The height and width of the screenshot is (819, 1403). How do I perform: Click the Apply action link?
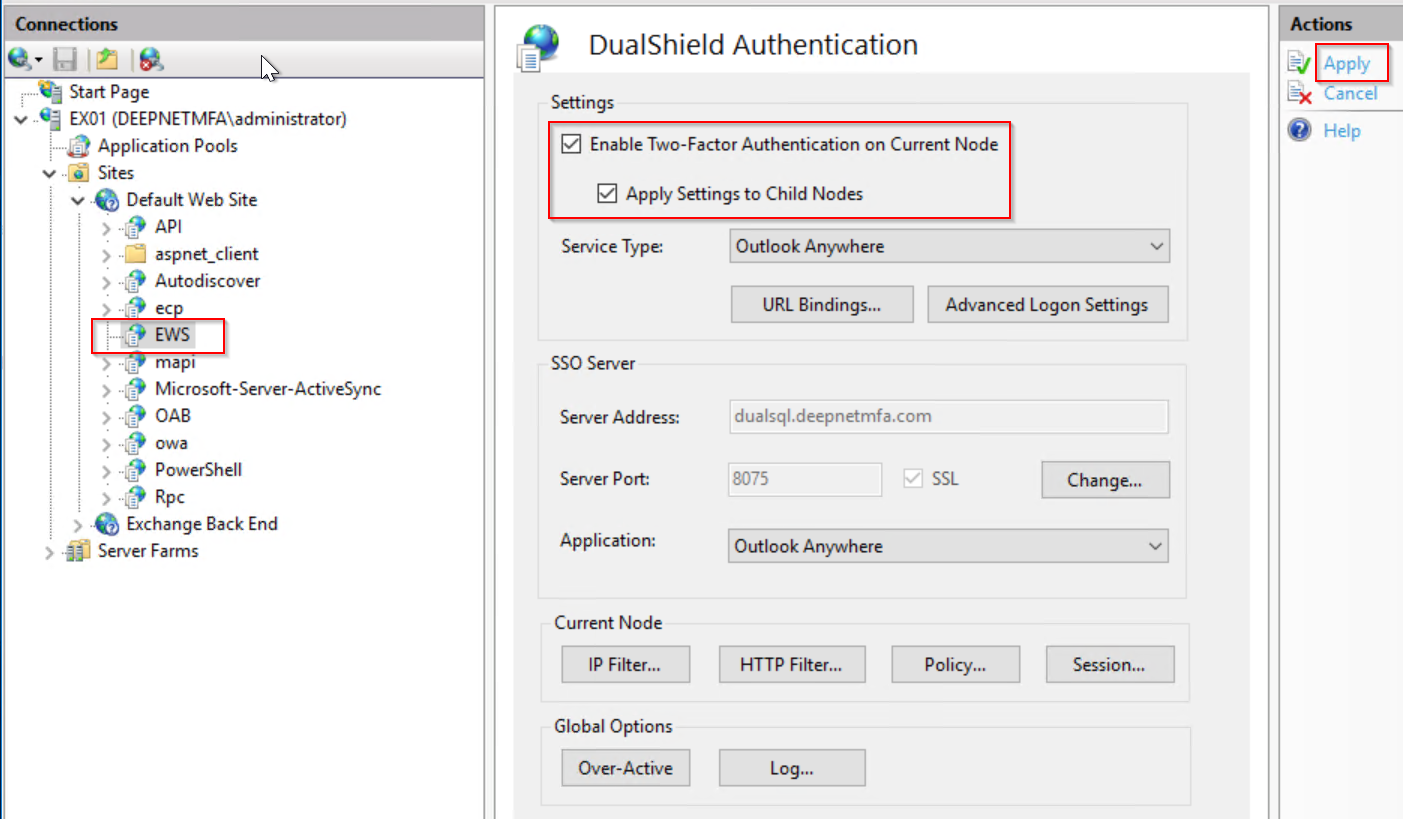click(1347, 64)
